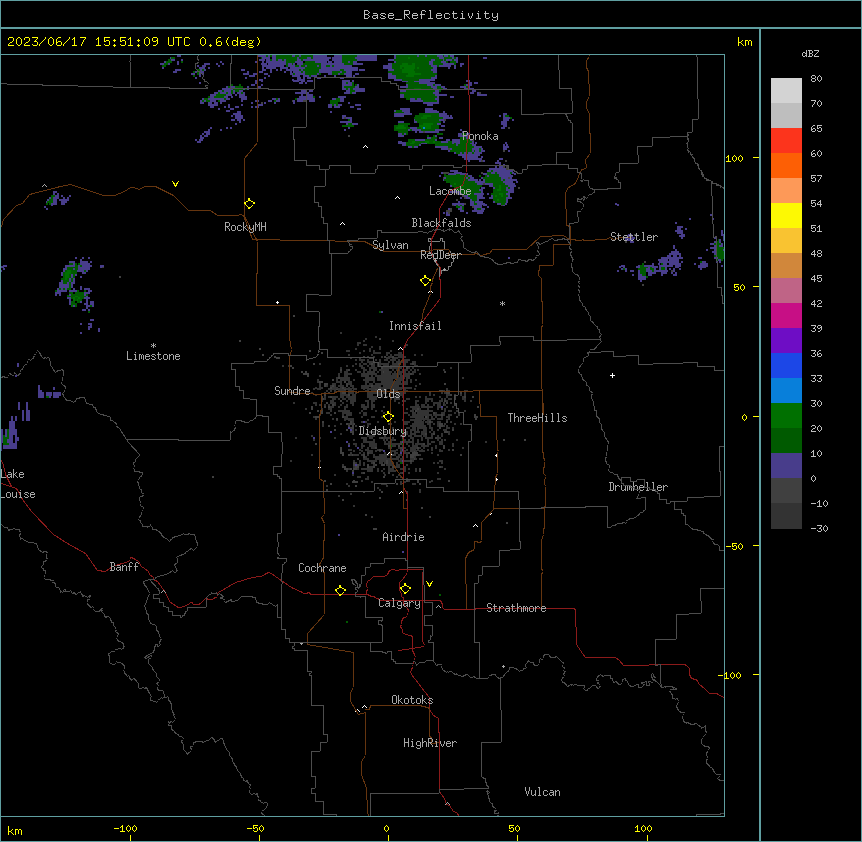Click the 100 tick on the right axis
The height and width of the screenshot is (842, 862).
tap(734, 159)
